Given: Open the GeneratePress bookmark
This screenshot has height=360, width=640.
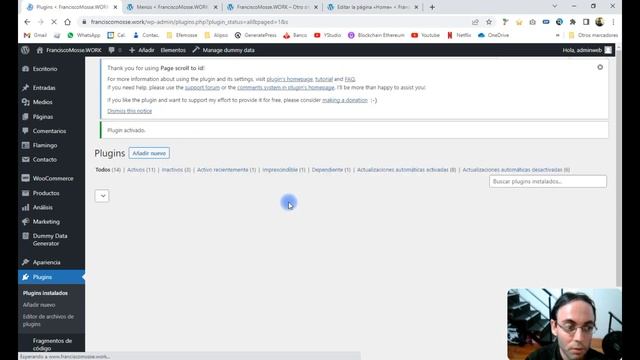Looking at the screenshot, I should point(256,36).
